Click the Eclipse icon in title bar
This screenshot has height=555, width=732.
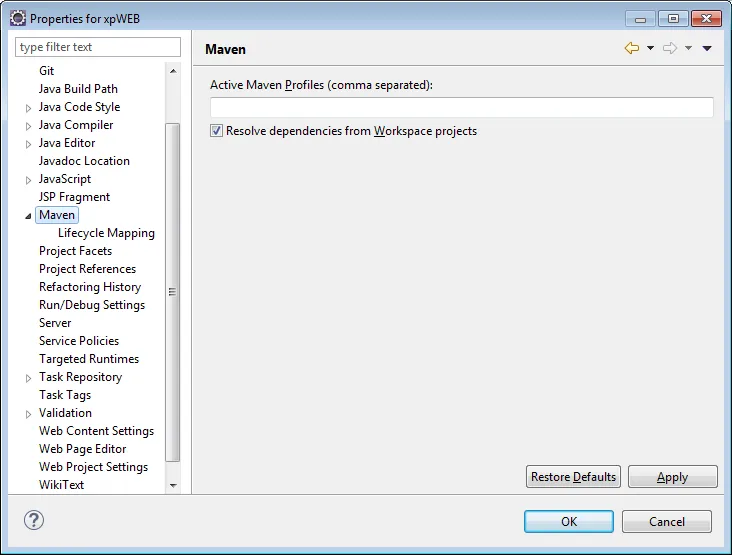coord(18,18)
